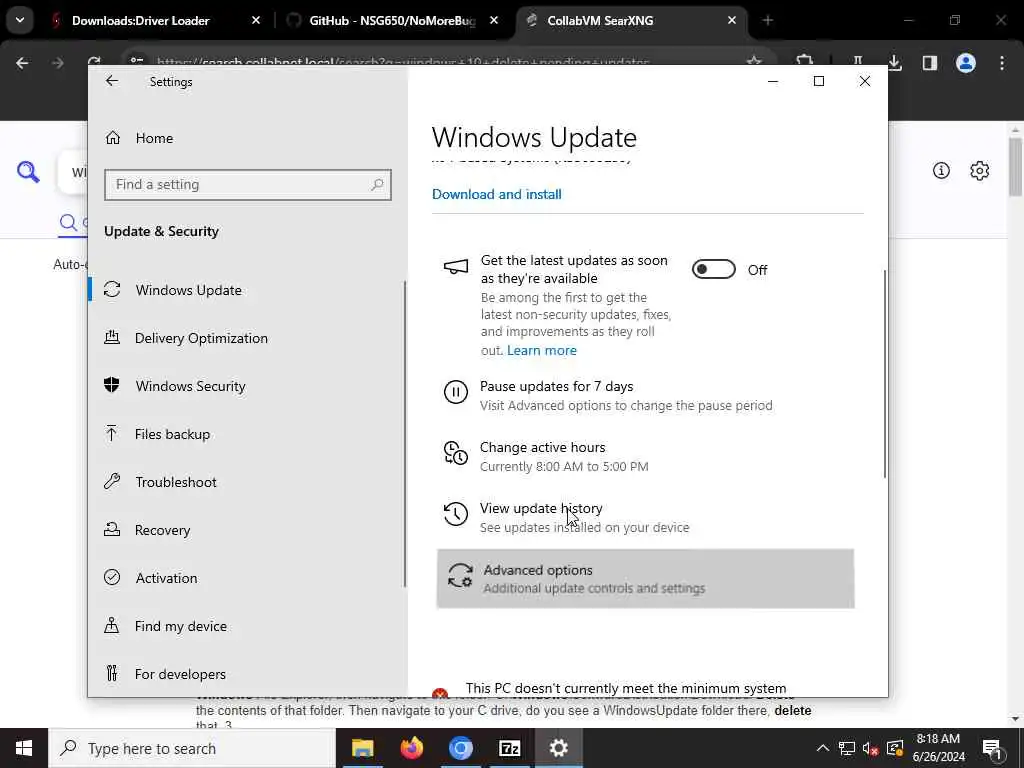Open the Windows Start menu
The height and width of the screenshot is (768, 1024).
(x=24, y=748)
